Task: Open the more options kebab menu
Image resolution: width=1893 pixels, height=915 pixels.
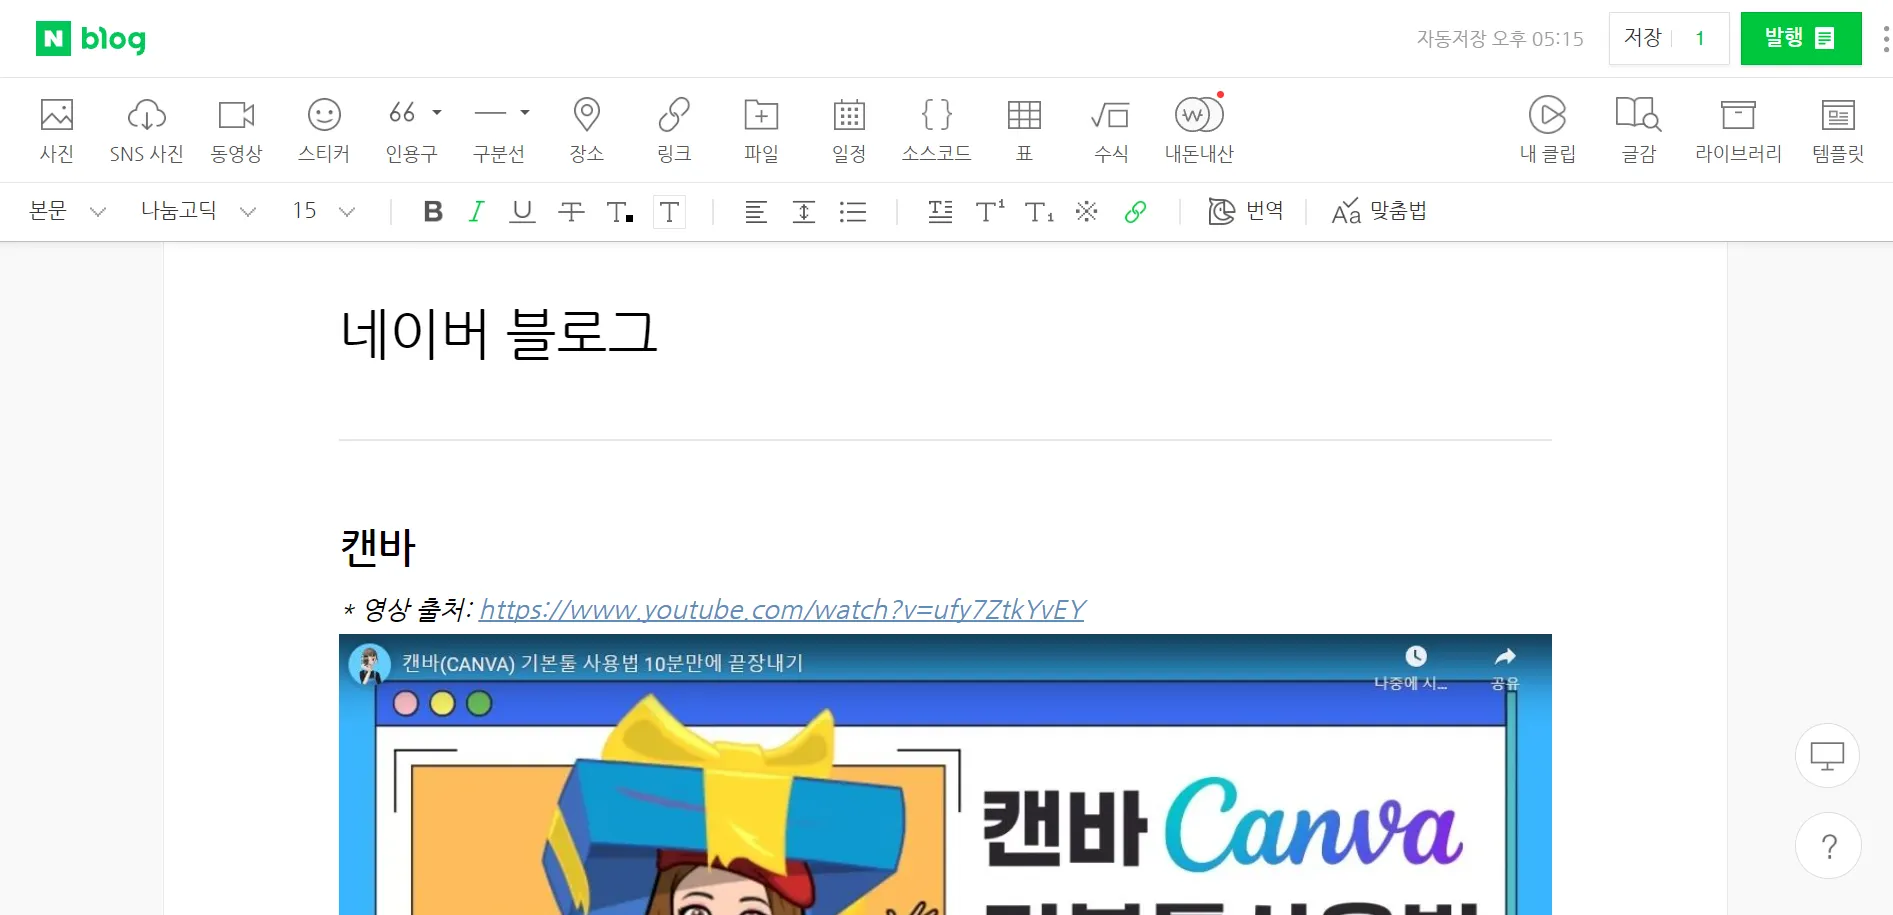Action: click(x=1885, y=39)
